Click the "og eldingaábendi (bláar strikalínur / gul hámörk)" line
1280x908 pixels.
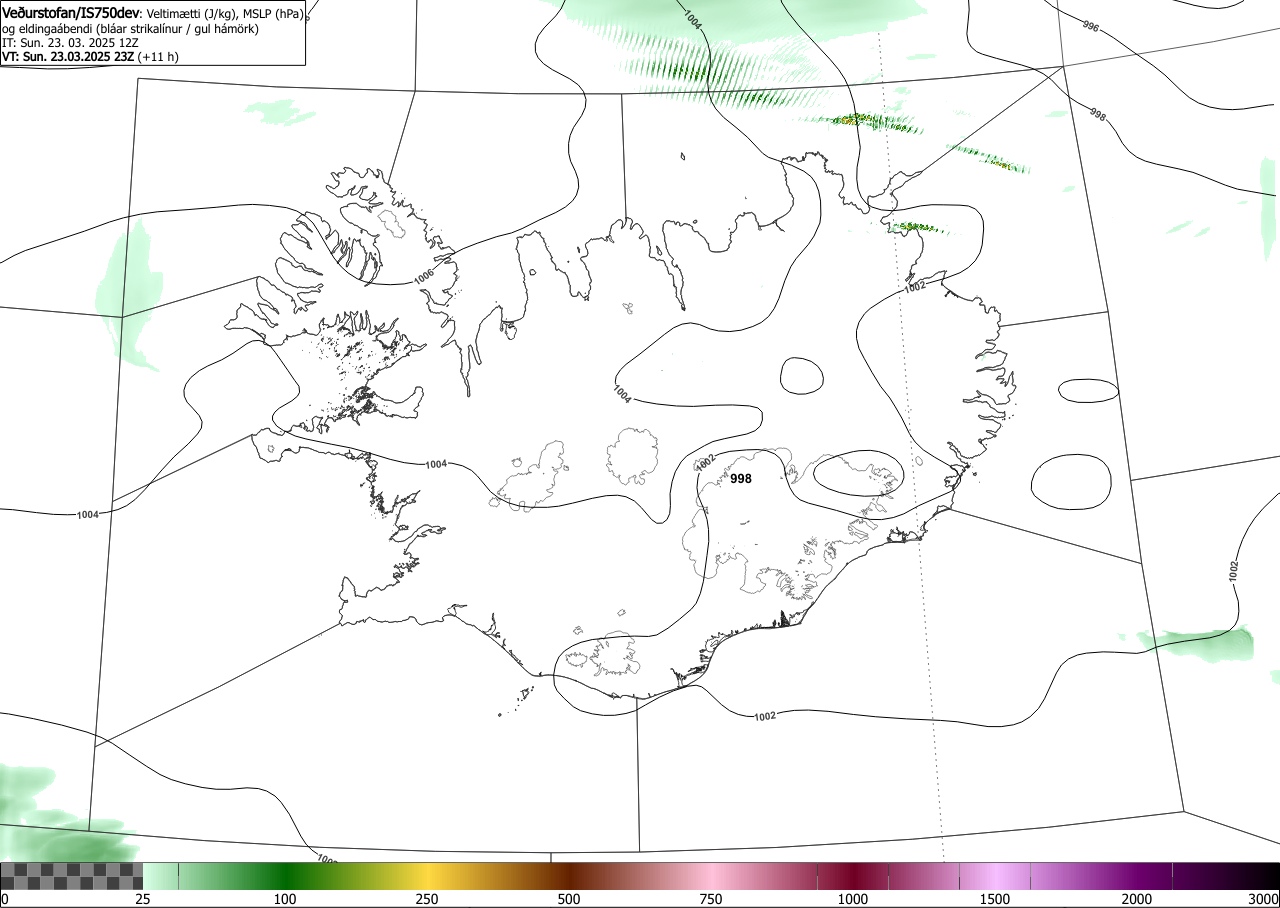coord(130,29)
